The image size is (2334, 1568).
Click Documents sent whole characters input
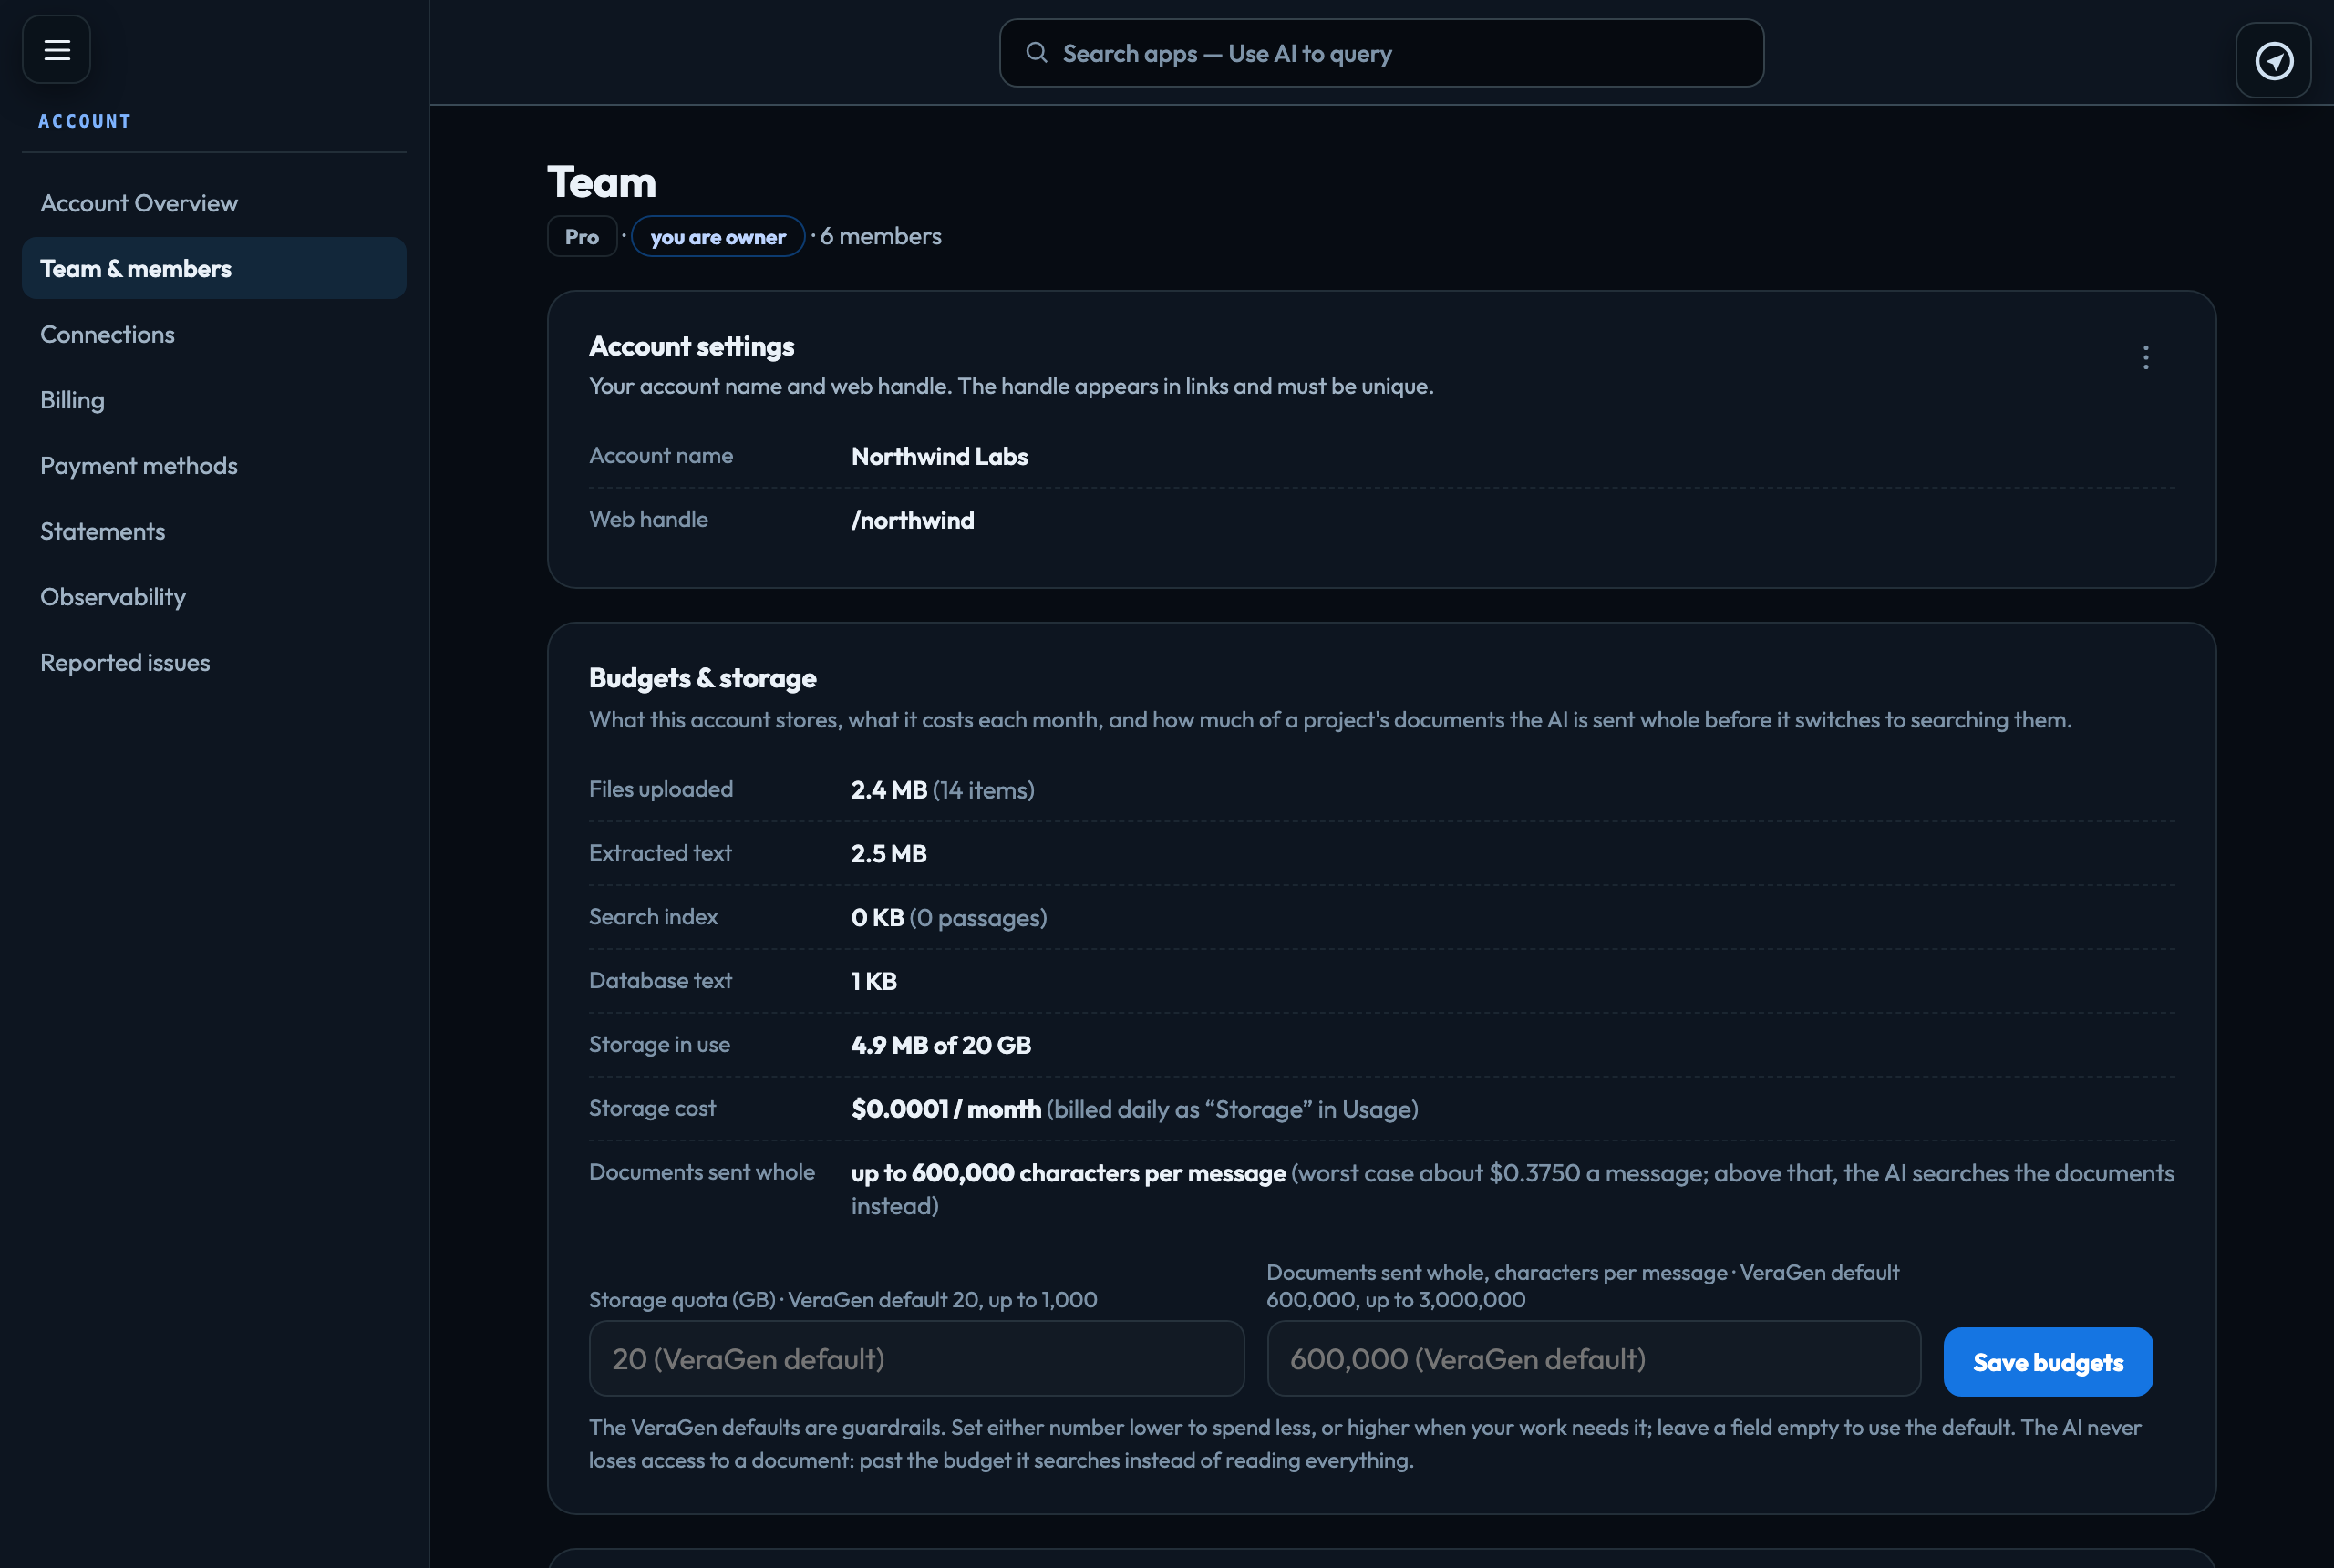pyautogui.click(x=1593, y=1358)
